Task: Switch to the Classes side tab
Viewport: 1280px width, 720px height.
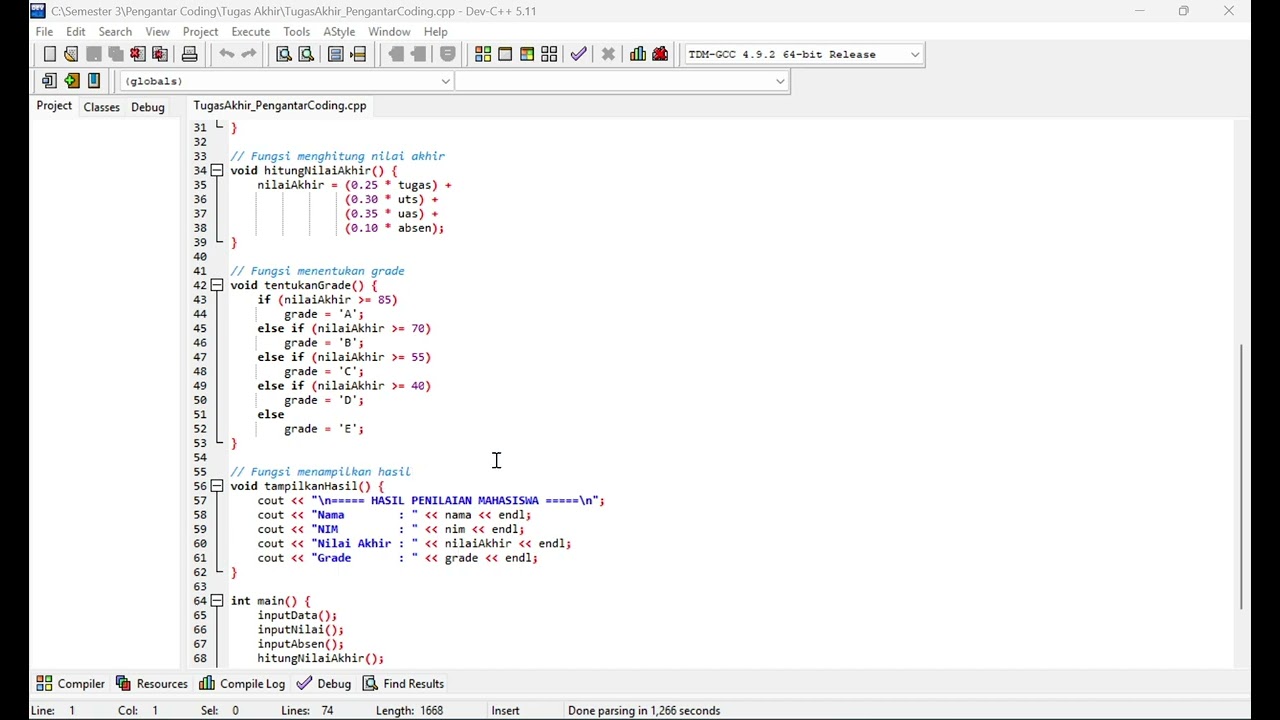Action: click(102, 107)
